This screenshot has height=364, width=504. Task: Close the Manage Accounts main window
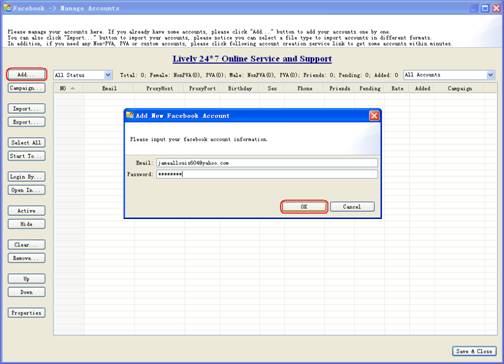pos(496,8)
